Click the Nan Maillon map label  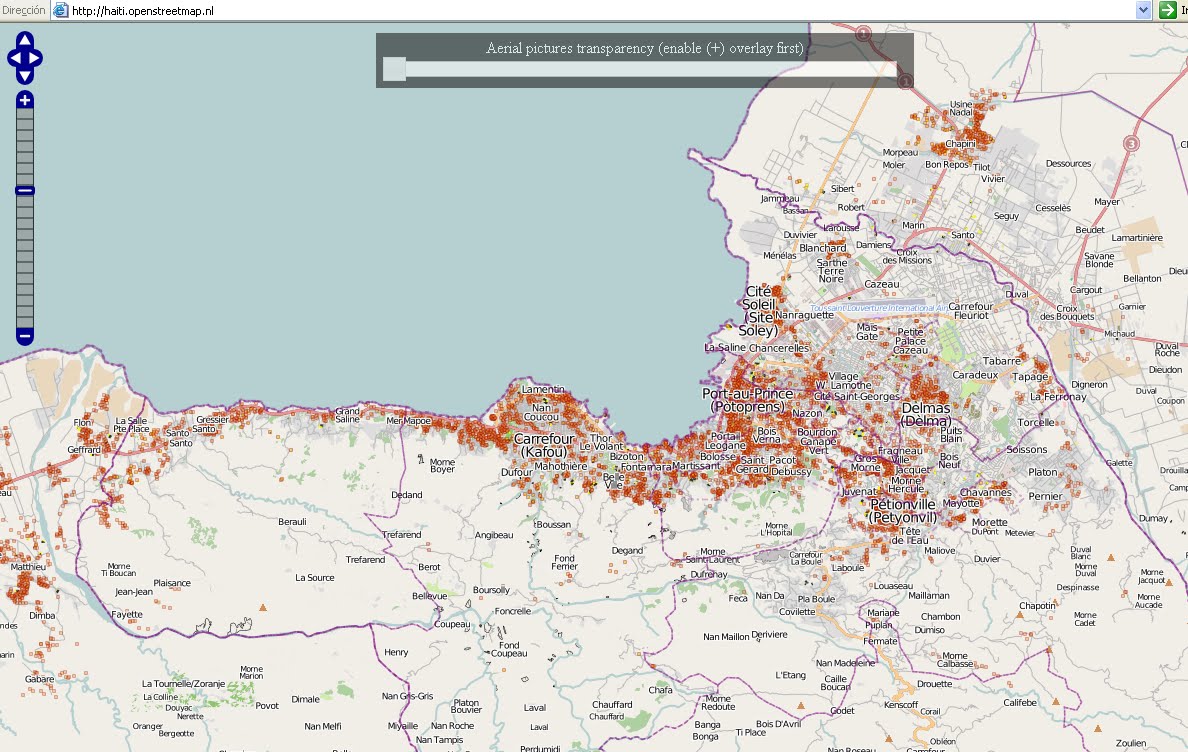pyautogui.click(x=726, y=637)
